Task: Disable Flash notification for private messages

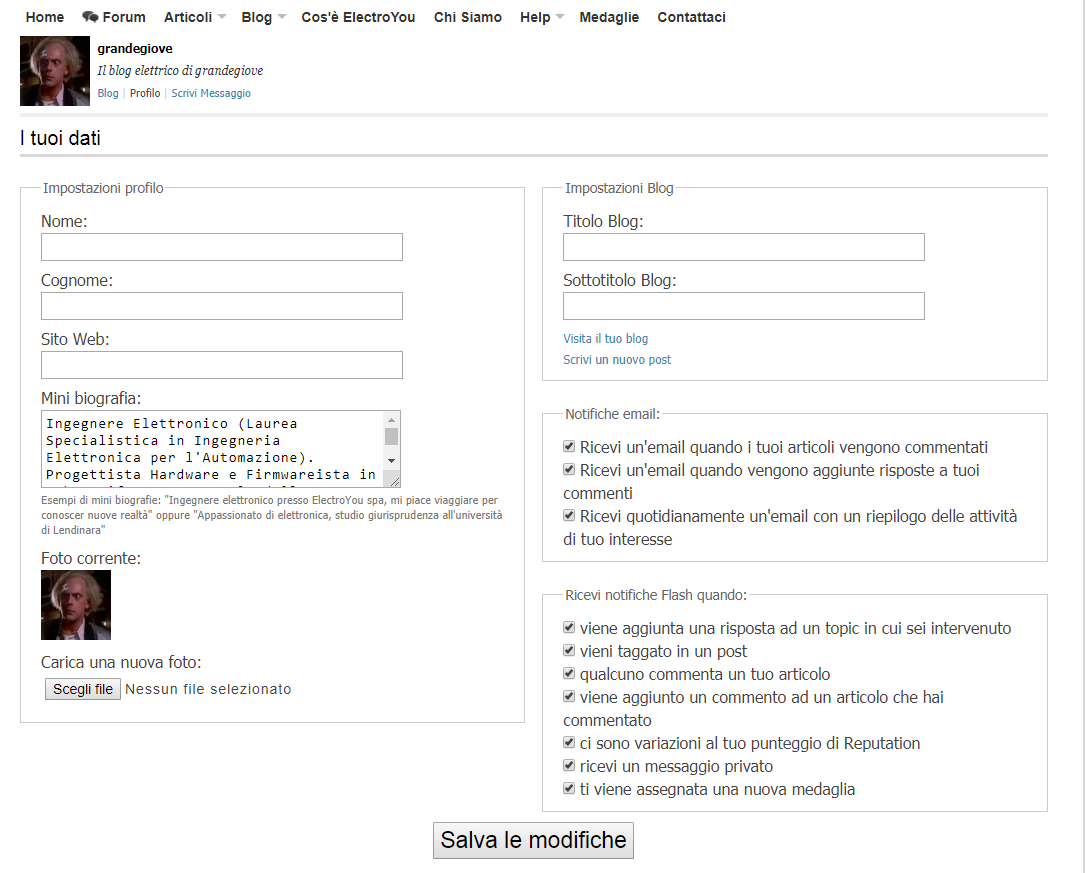Action: pyautogui.click(x=570, y=765)
